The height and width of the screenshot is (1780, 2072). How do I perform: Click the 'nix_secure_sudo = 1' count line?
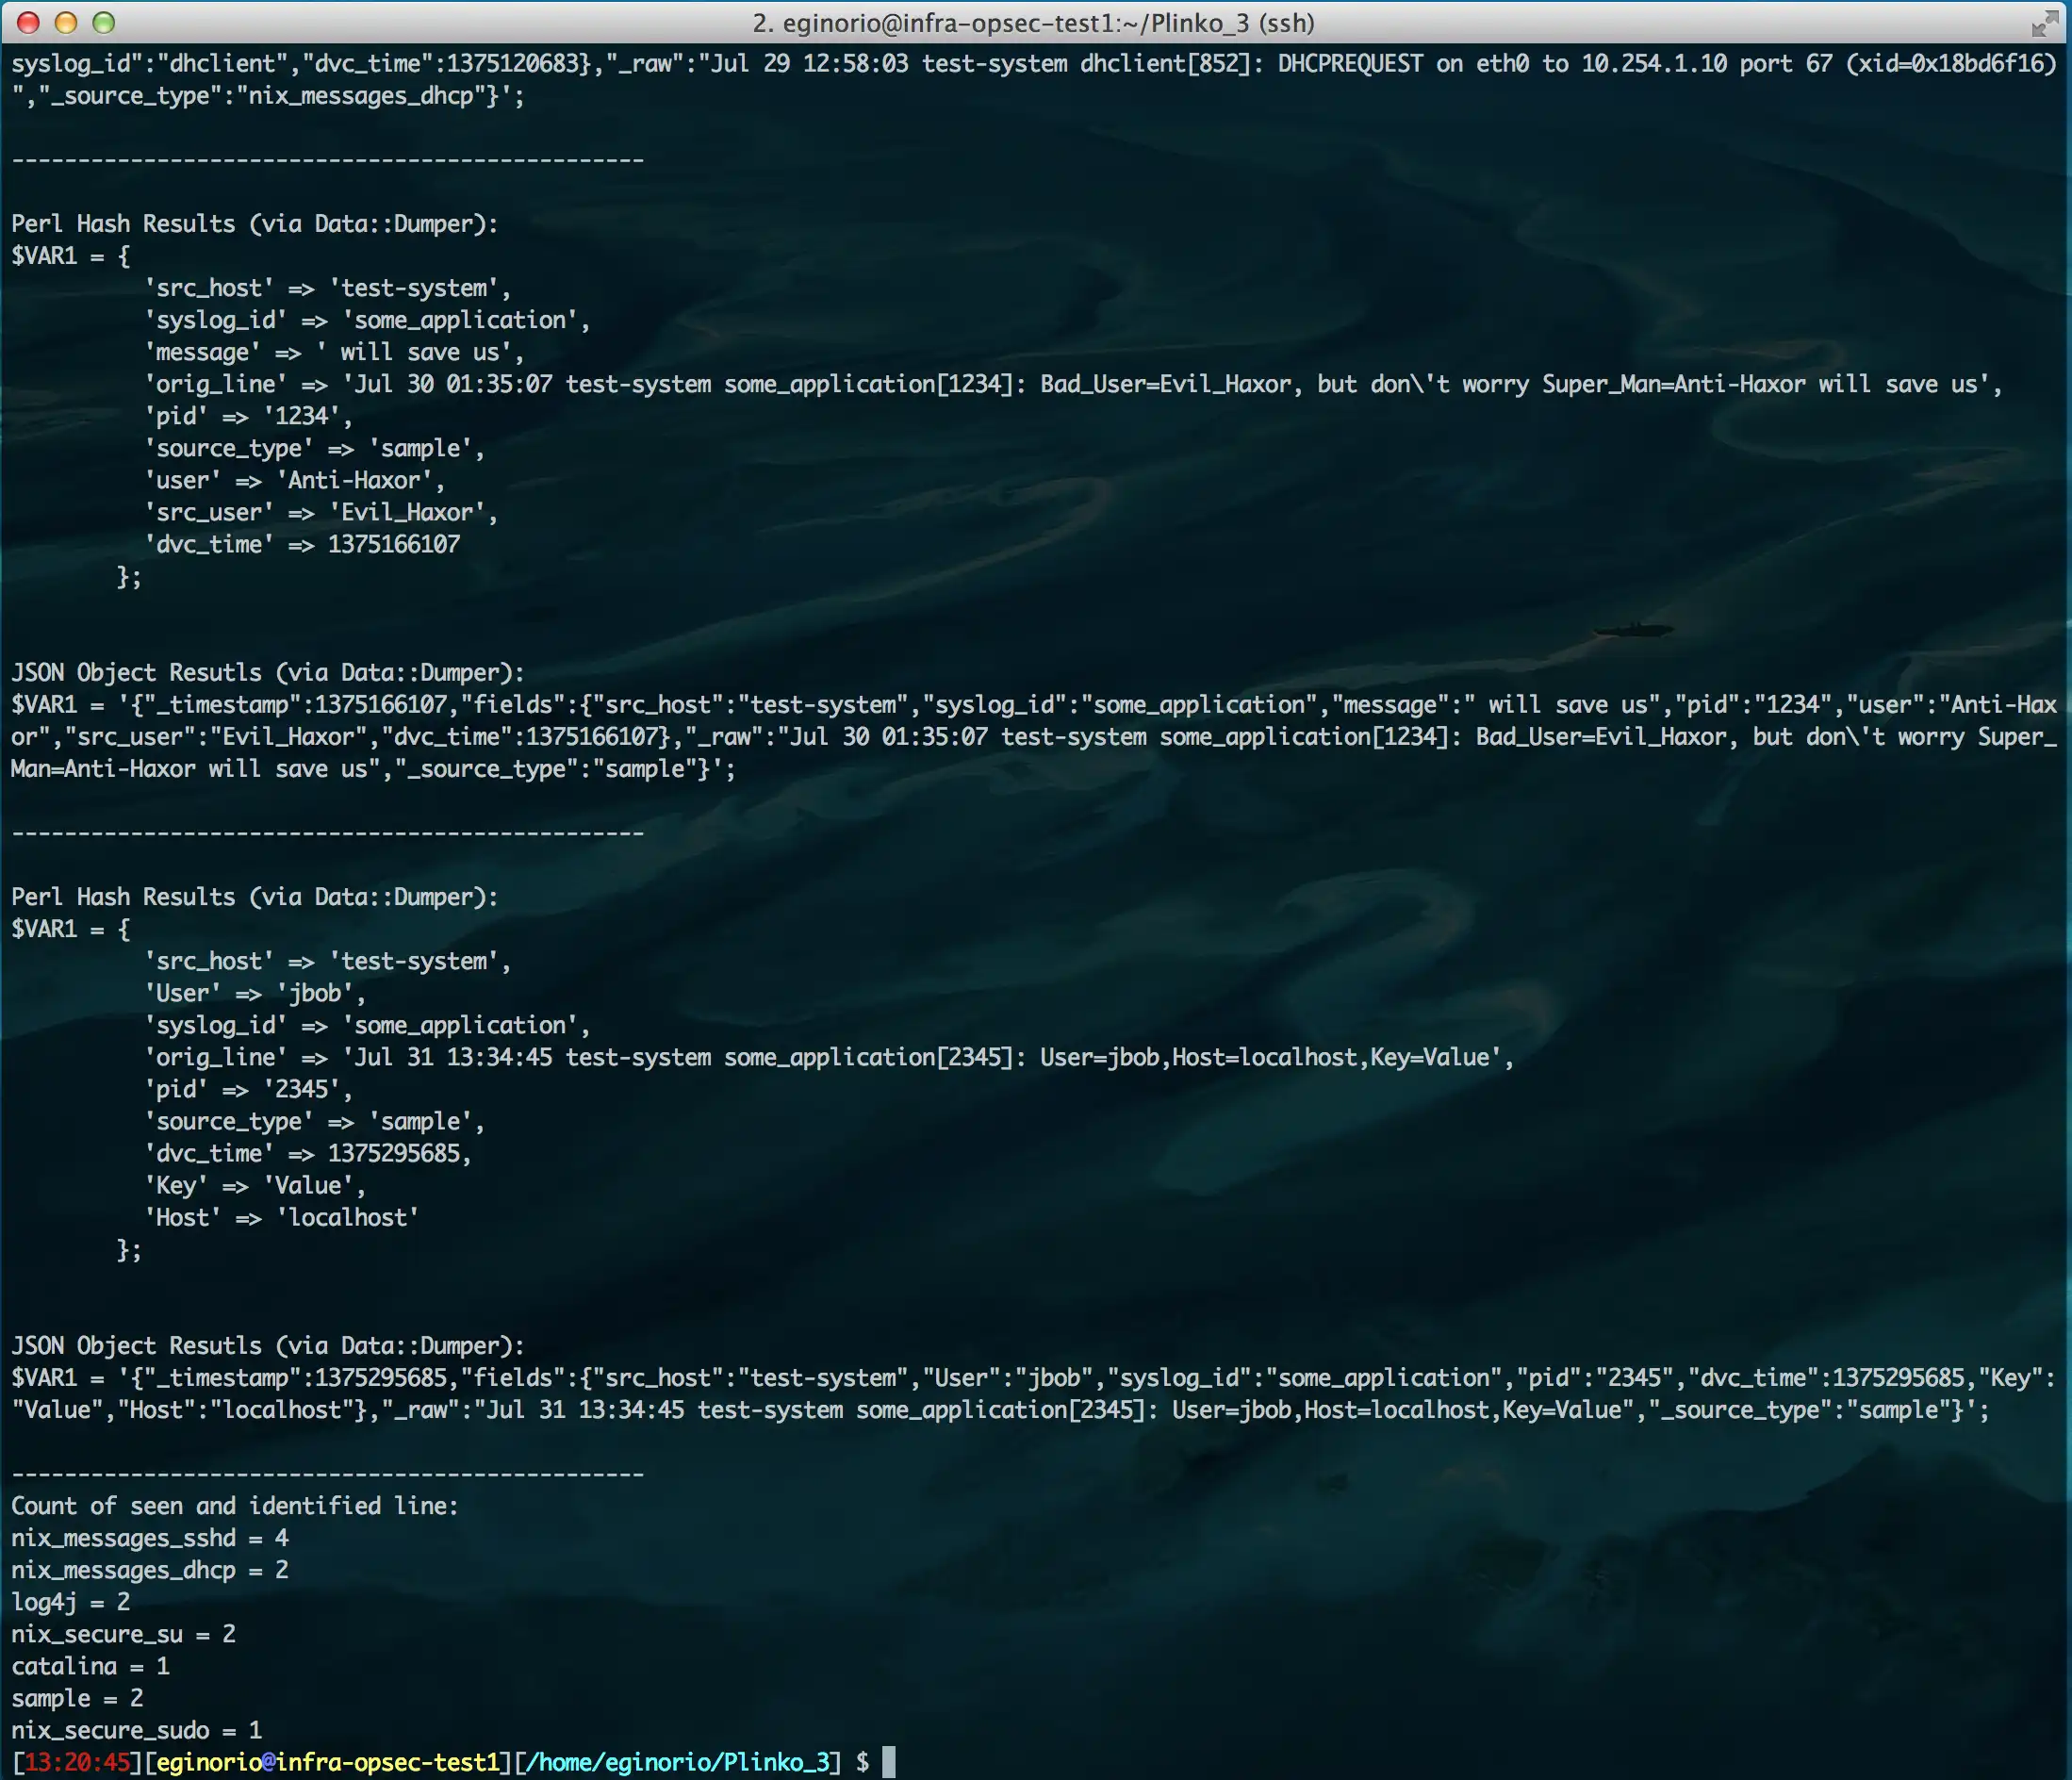pos(136,1729)
